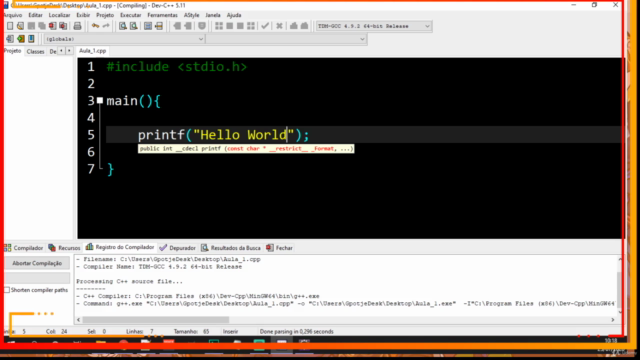The height and width of the screenshot is (360, 640).
Task: Click the navigate Forward arrow icon
Action: click(188, 26)
